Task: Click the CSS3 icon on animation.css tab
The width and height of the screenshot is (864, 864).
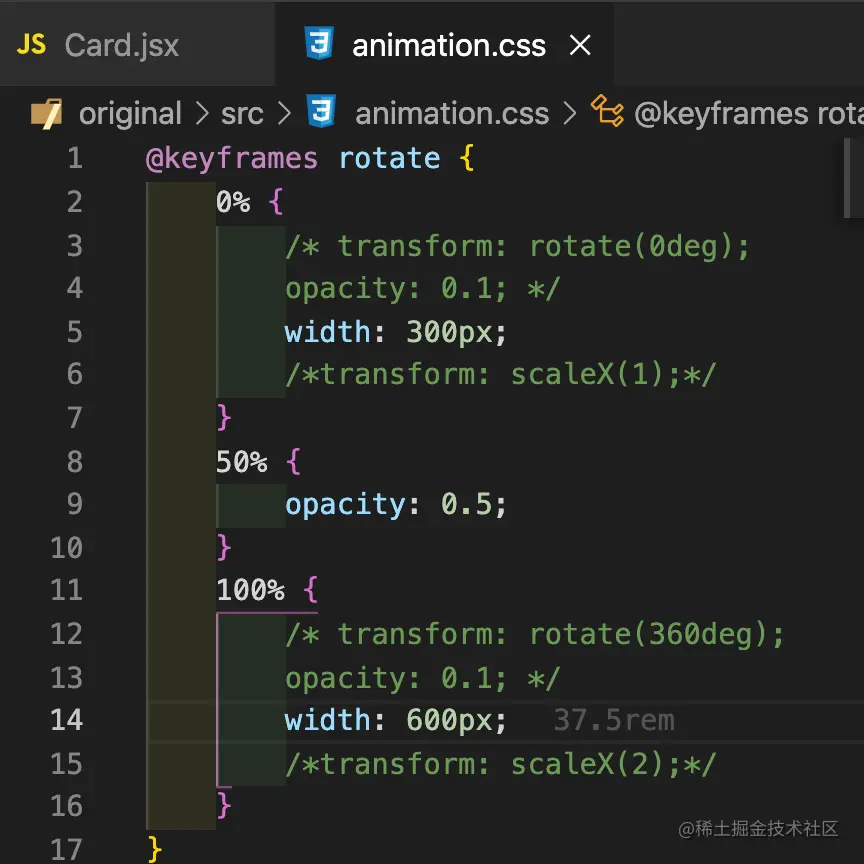Action: click(x=321, y=45)
